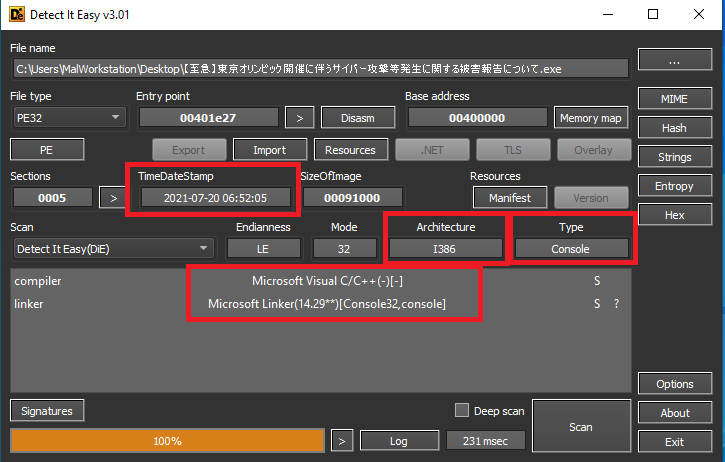Open the Hash calculation window

coord(674,129)
